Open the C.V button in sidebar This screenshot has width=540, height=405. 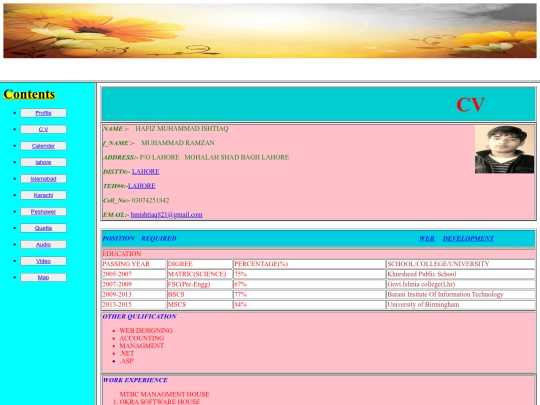(43, 129)
